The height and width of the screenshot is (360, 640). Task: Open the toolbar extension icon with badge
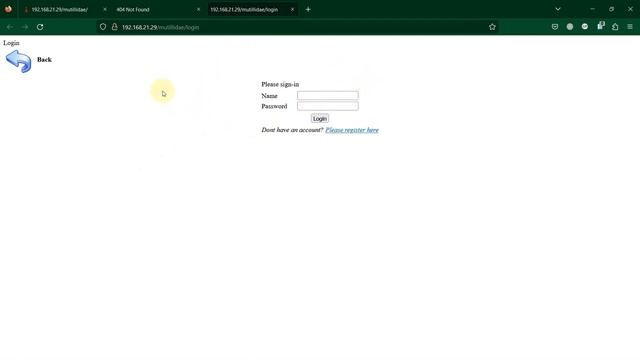point(600,26)
